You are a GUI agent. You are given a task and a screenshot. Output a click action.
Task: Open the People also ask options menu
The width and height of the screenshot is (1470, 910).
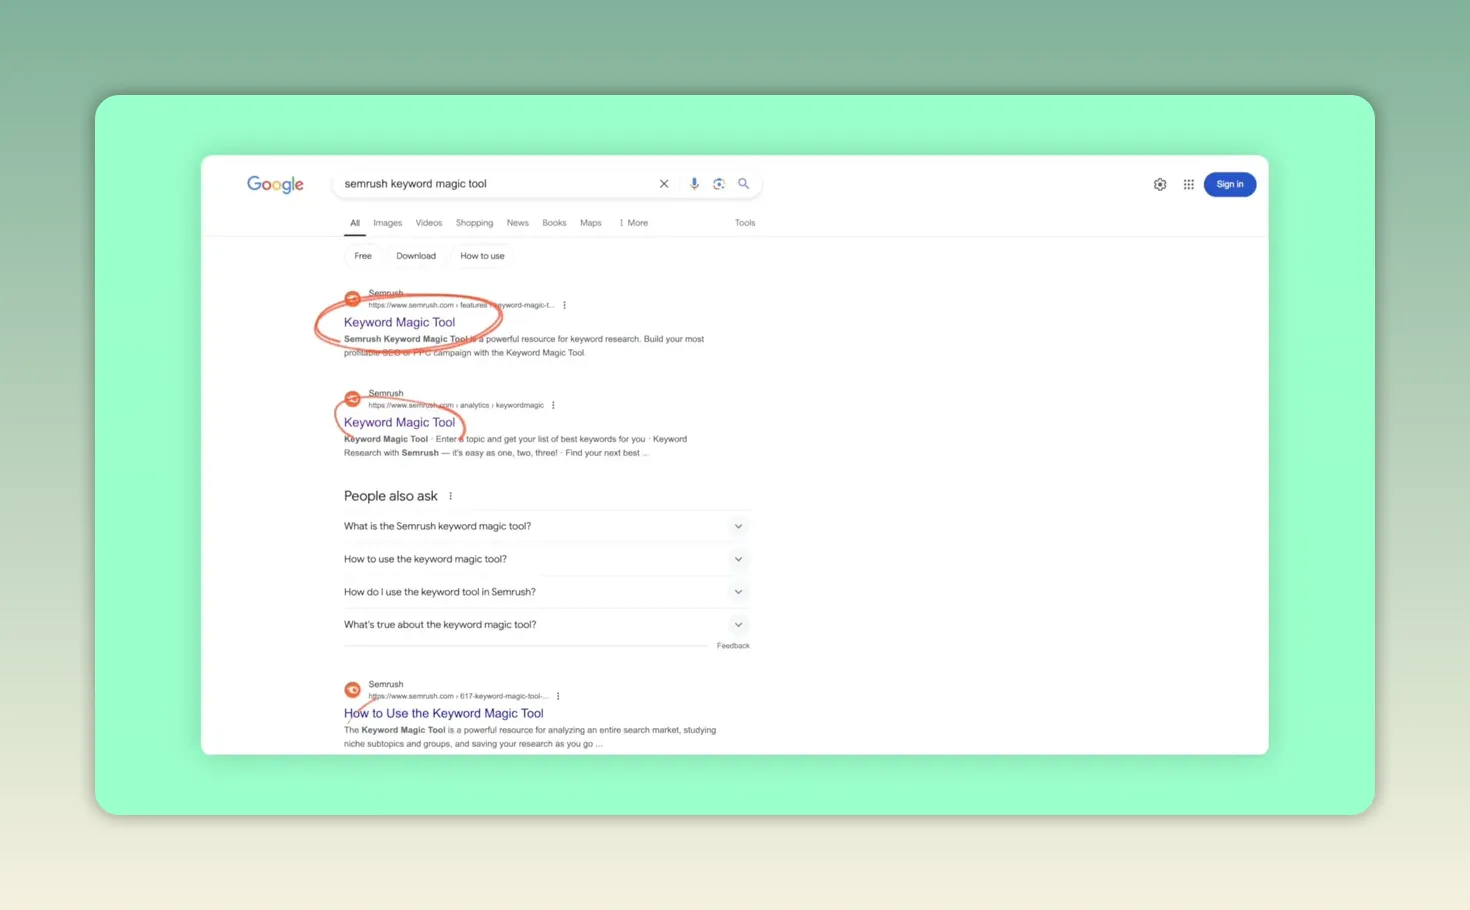[x=451, y=496]
